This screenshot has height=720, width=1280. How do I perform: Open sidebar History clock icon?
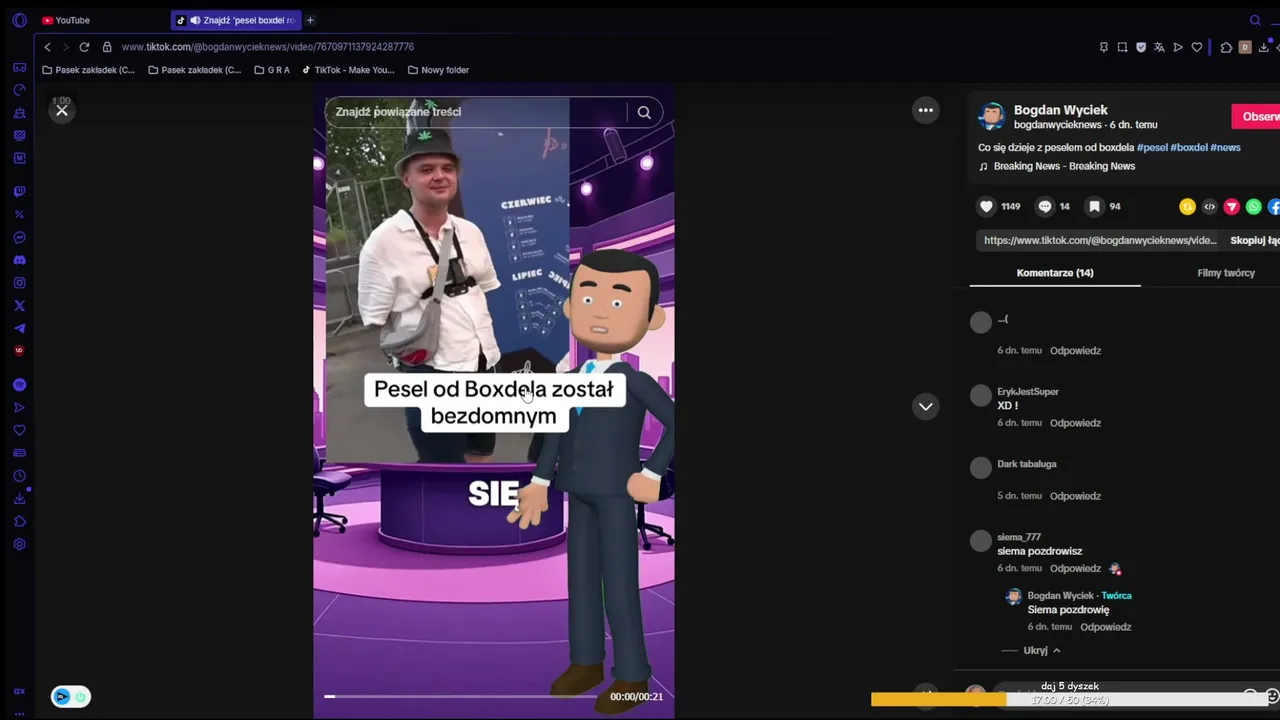19,476
